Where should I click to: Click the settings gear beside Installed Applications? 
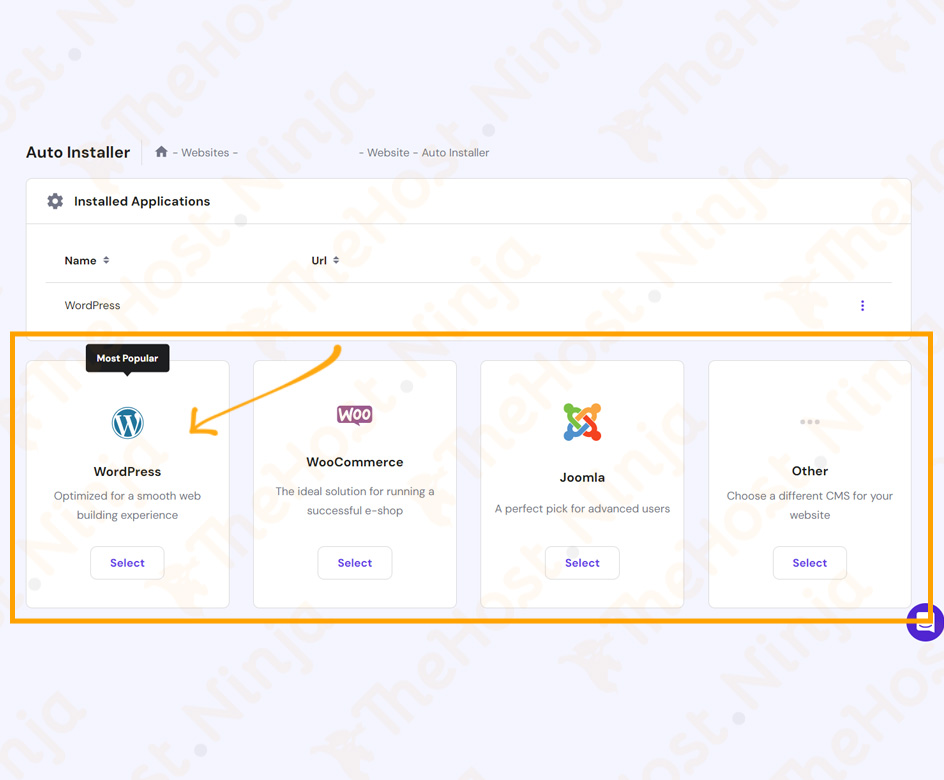pos(56,201)
